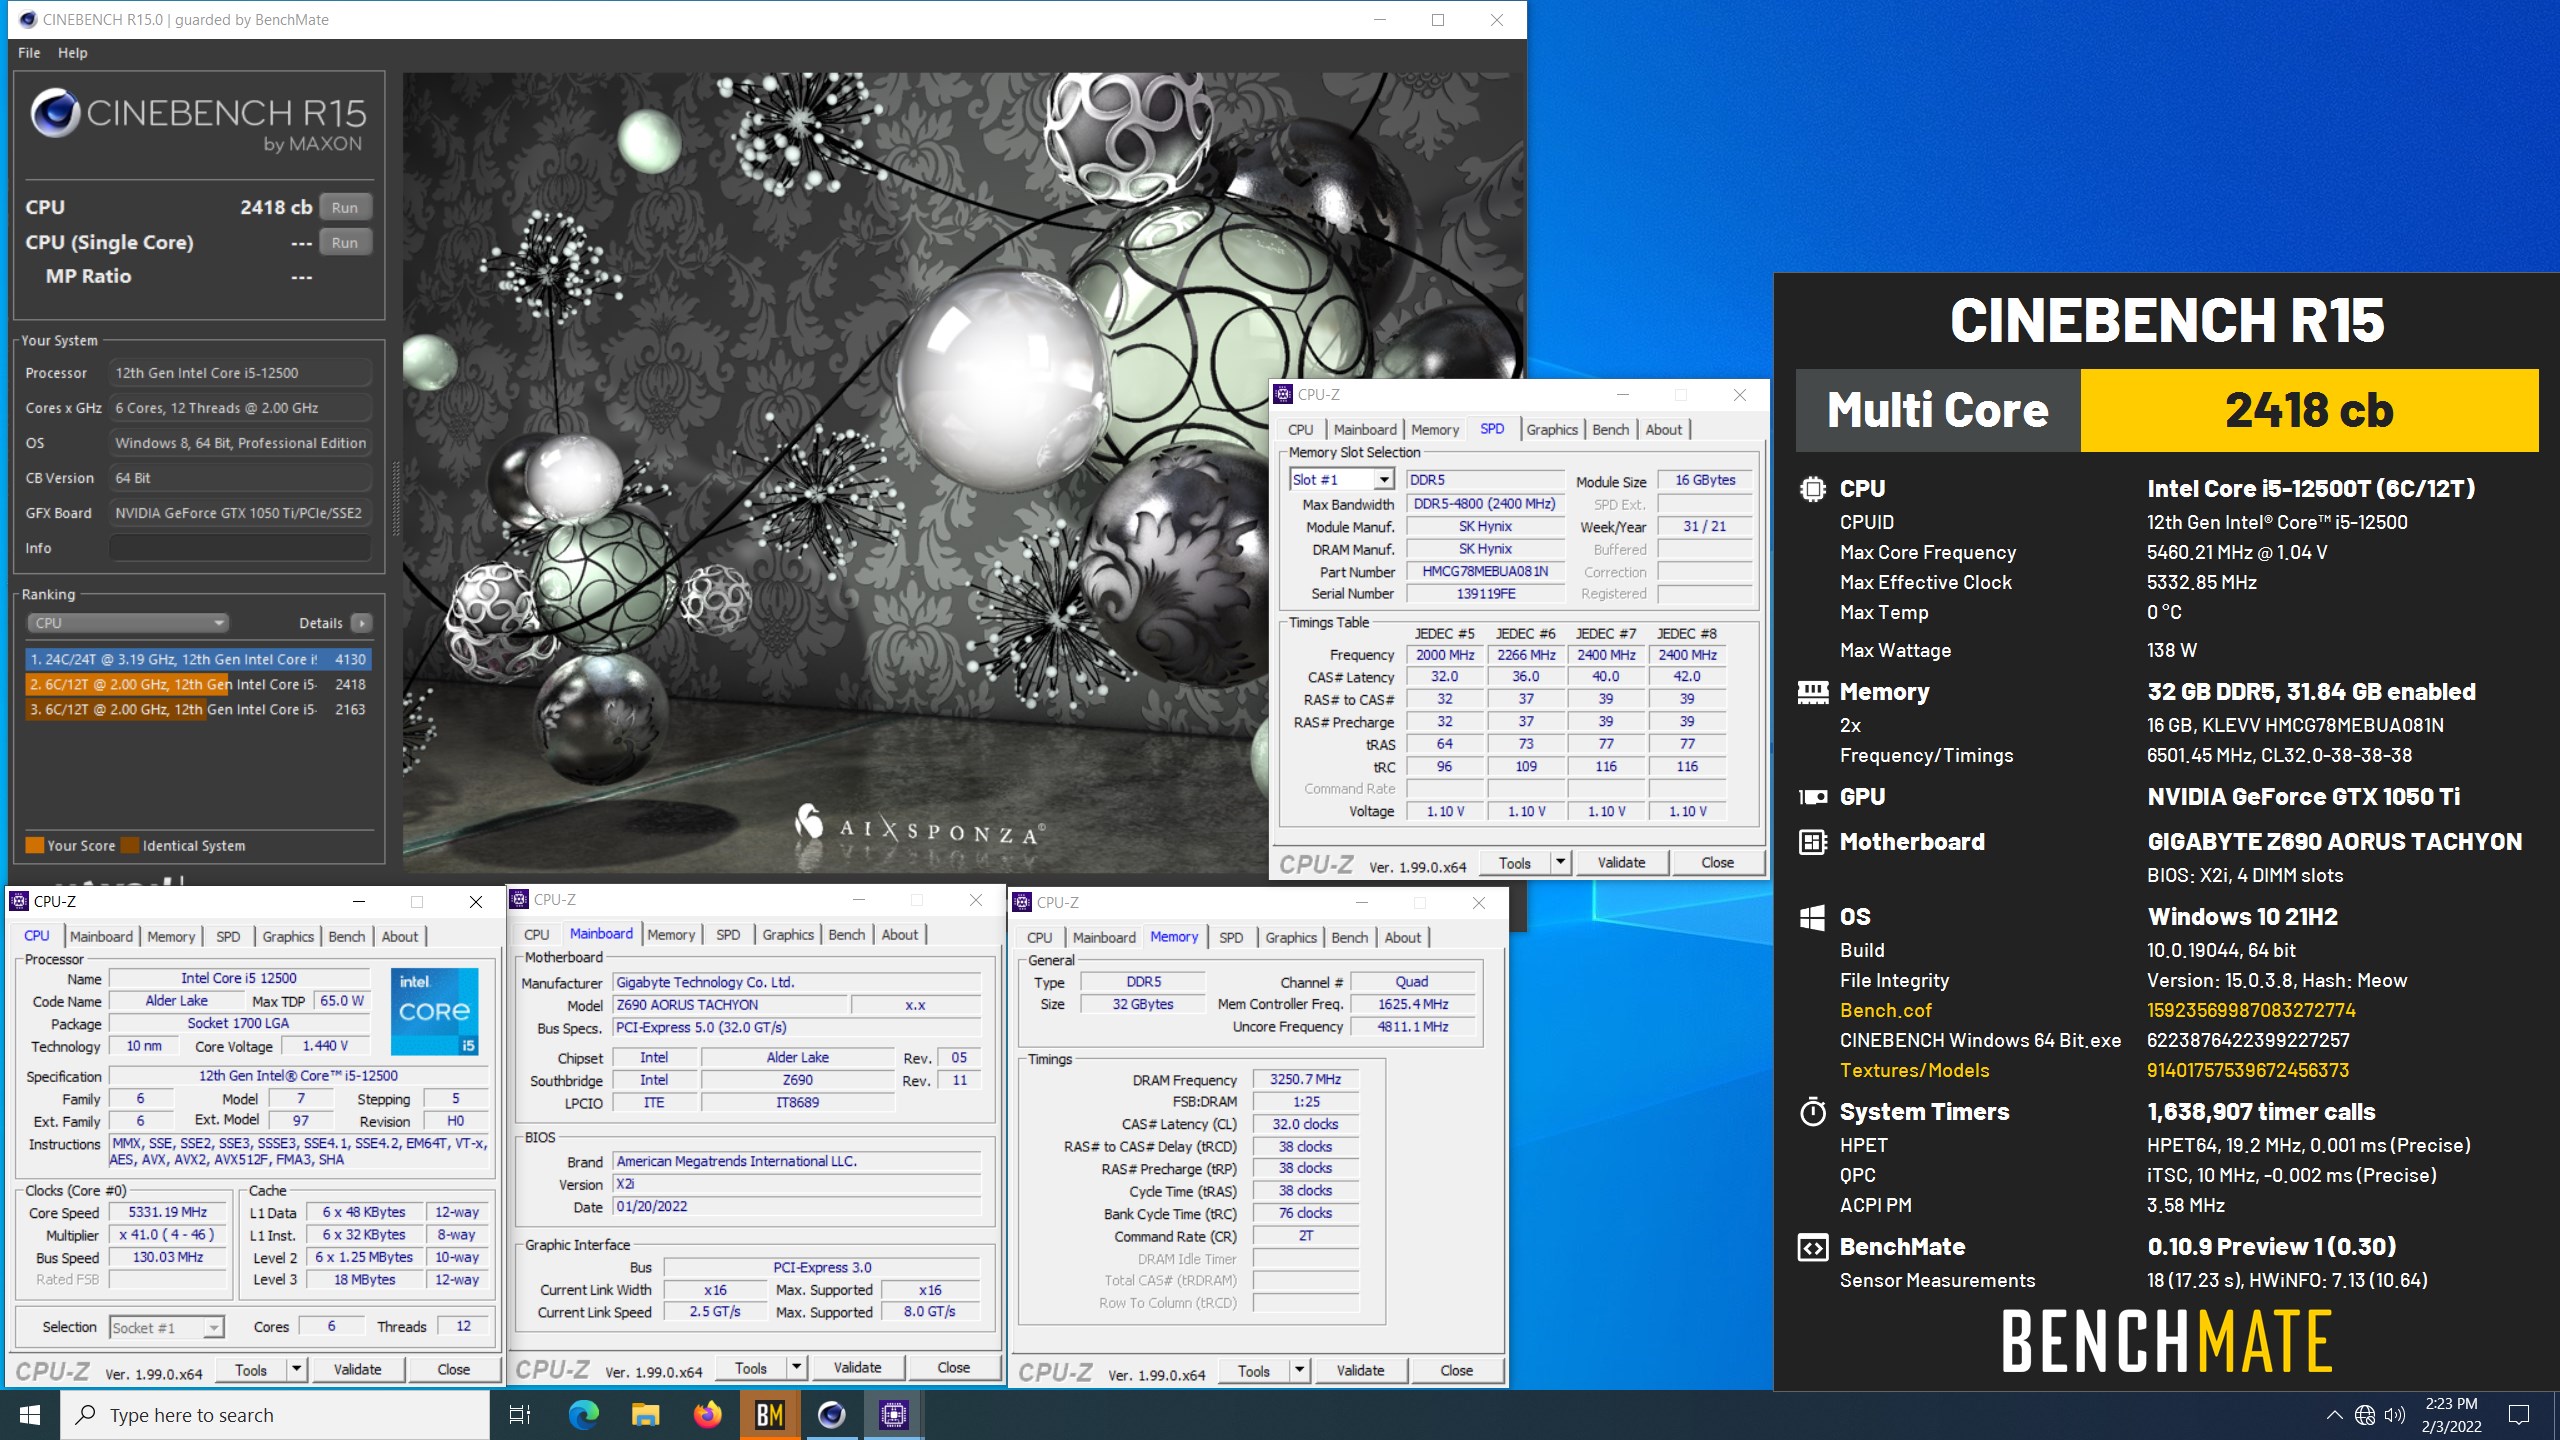Click the DRAM Frequency 3250.7 MHz value
The width and height of the screenshot is (2560, 1440).
tap(1305, 1080)
